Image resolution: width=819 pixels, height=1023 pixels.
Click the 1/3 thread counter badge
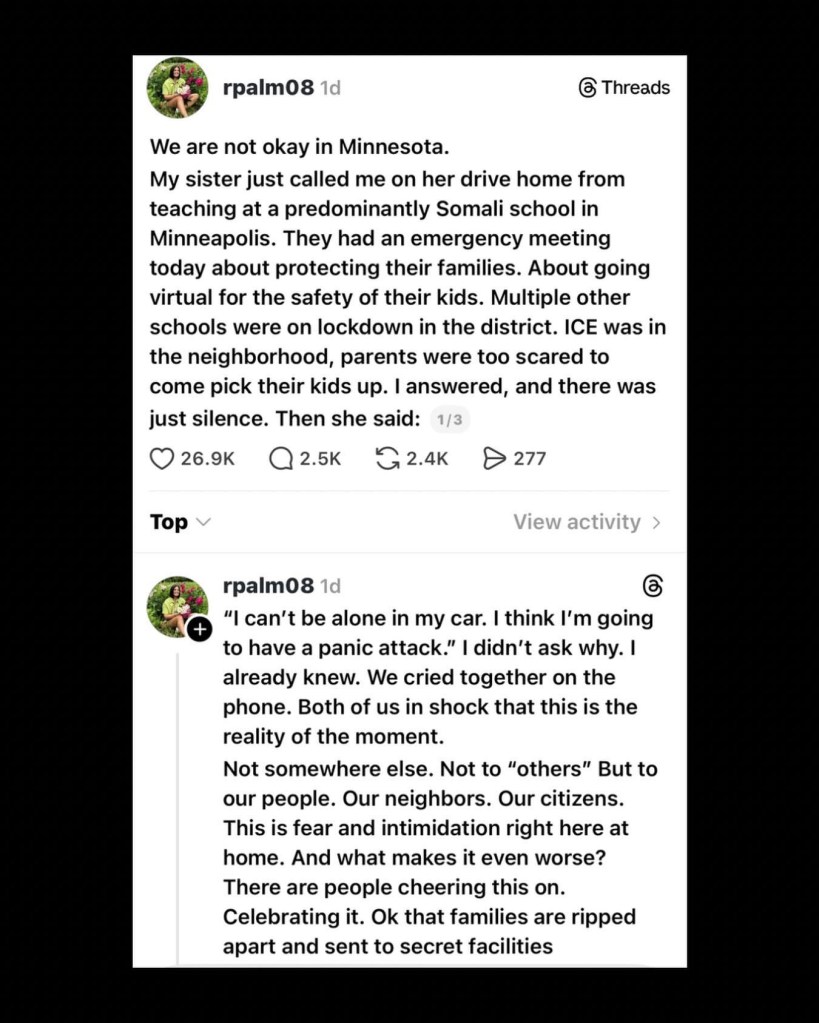pyautogui.click(x=450, y=420)
